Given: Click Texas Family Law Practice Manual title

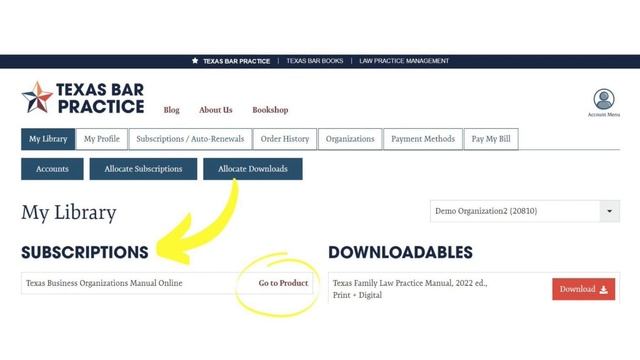Looking at the screenshot, I should (x=410, y=289).
